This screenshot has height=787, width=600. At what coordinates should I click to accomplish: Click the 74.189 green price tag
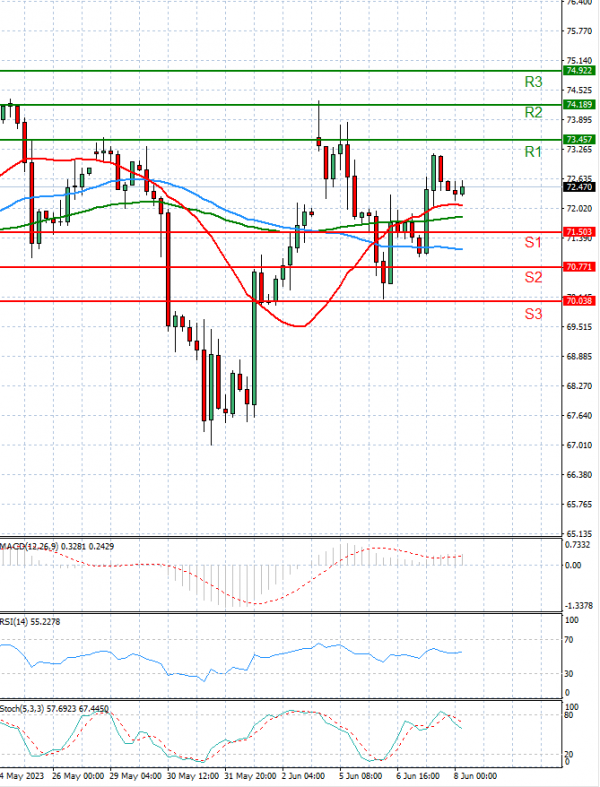(580, 104)
